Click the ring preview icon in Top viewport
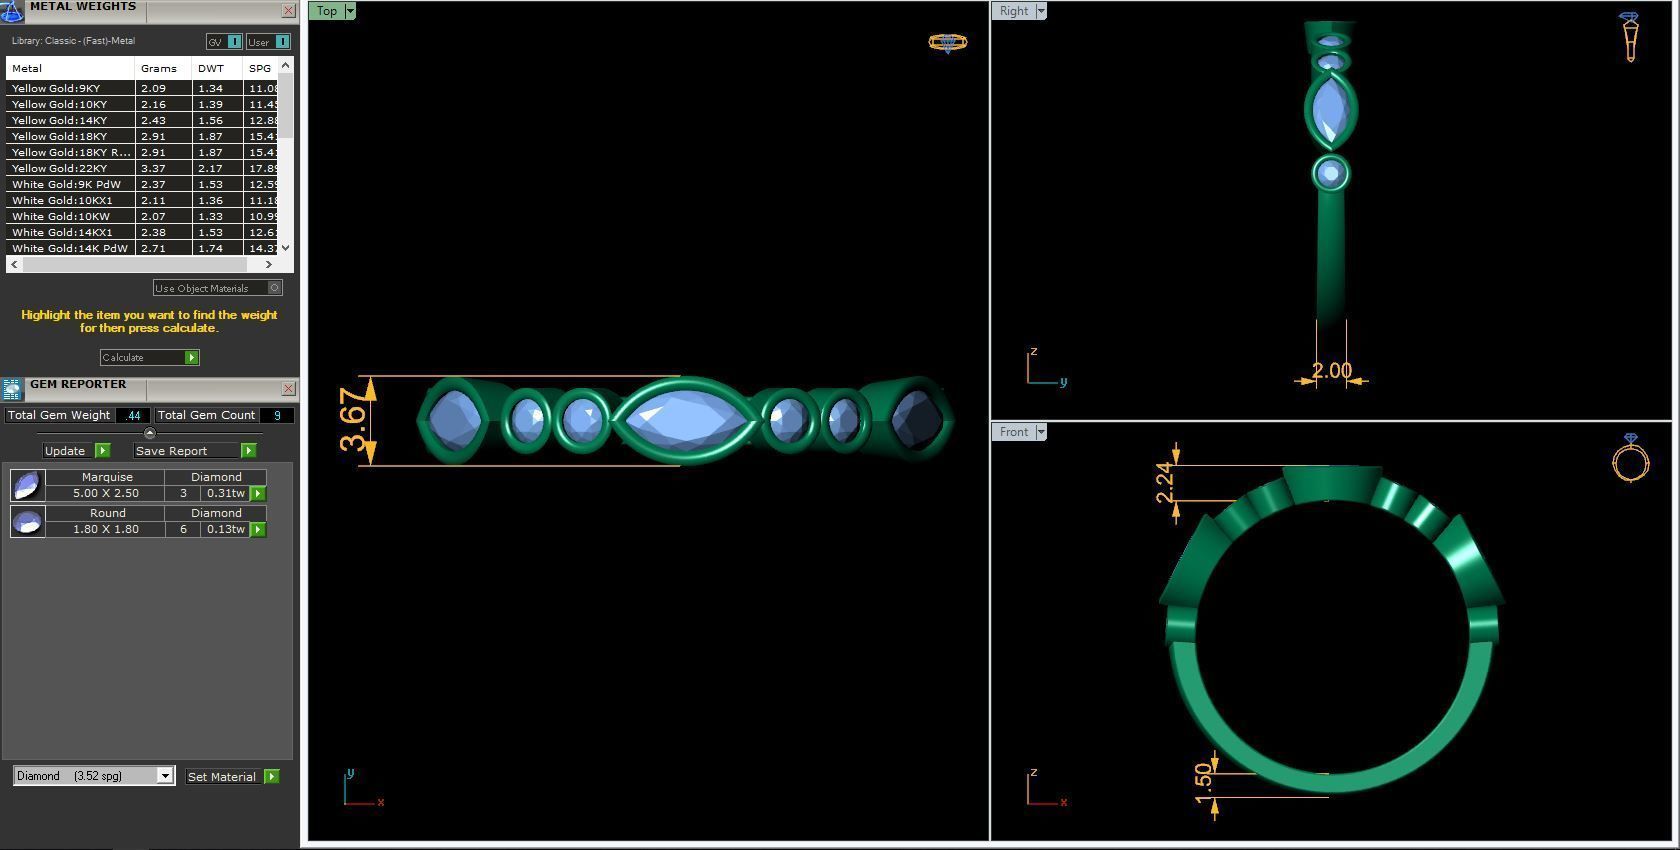Image resolution: width=1680 pixels, height=850 pixels. click(947, 43)
